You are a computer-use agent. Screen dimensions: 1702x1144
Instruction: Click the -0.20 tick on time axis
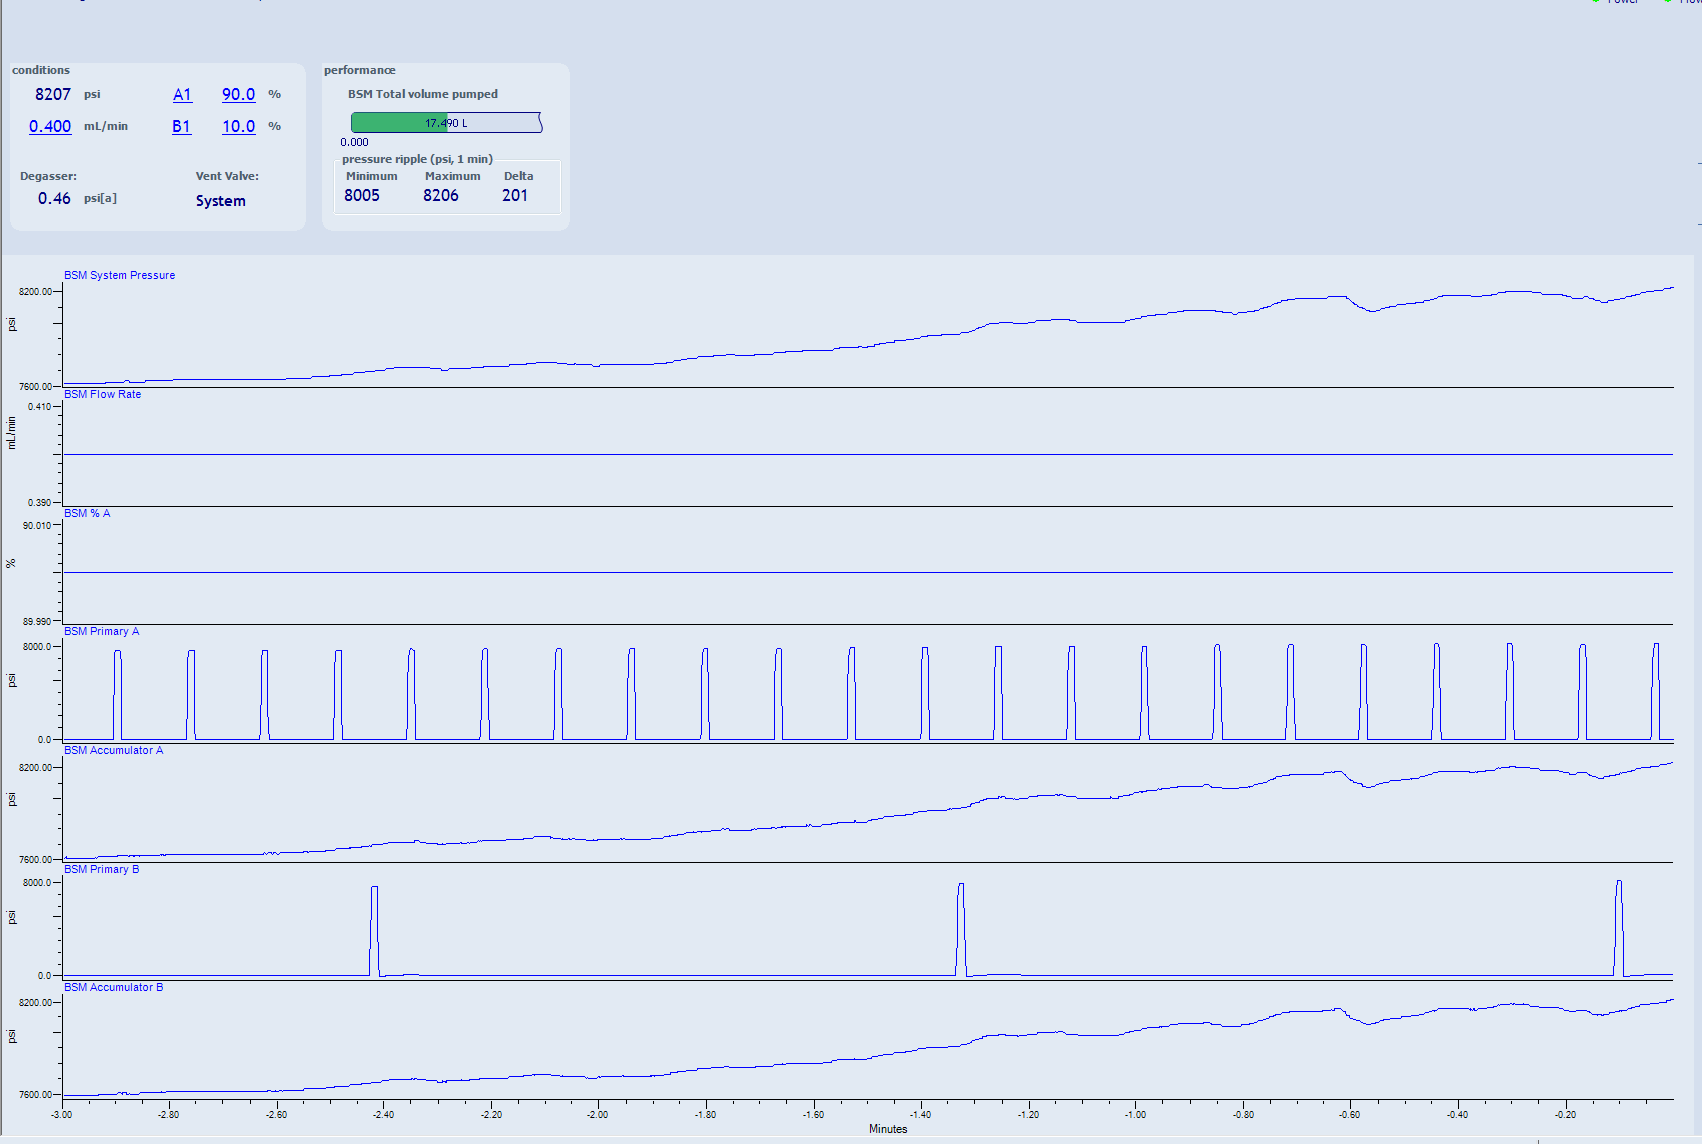(1565, 1114)
